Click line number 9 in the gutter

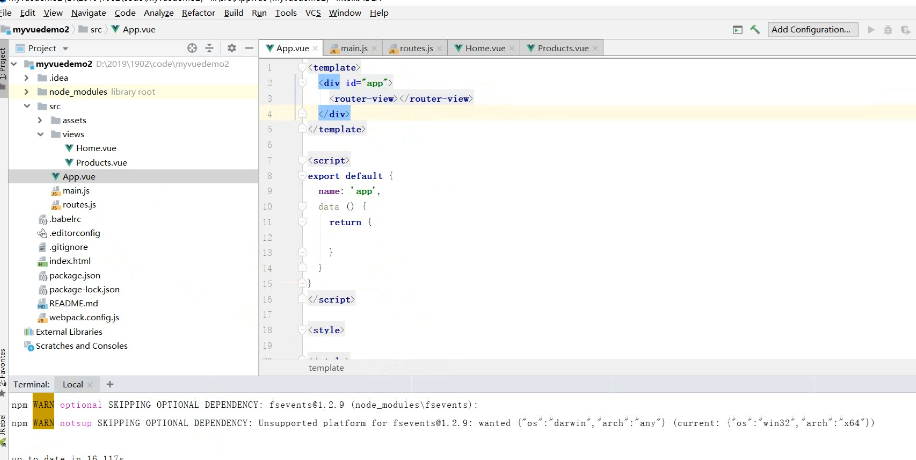point(269,191)
